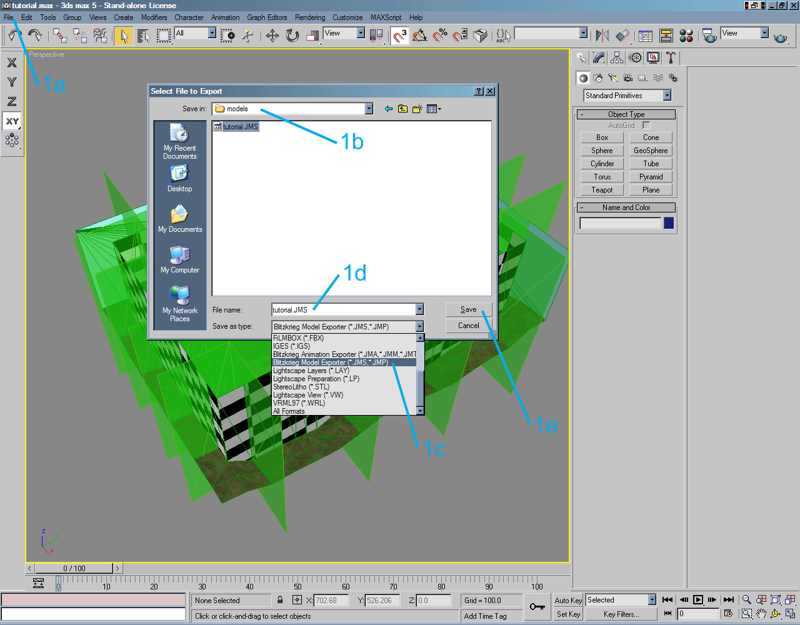This screenshot has height=625, width=800.
Task: Click the GeoSphere primitive button
Action: 651,151
